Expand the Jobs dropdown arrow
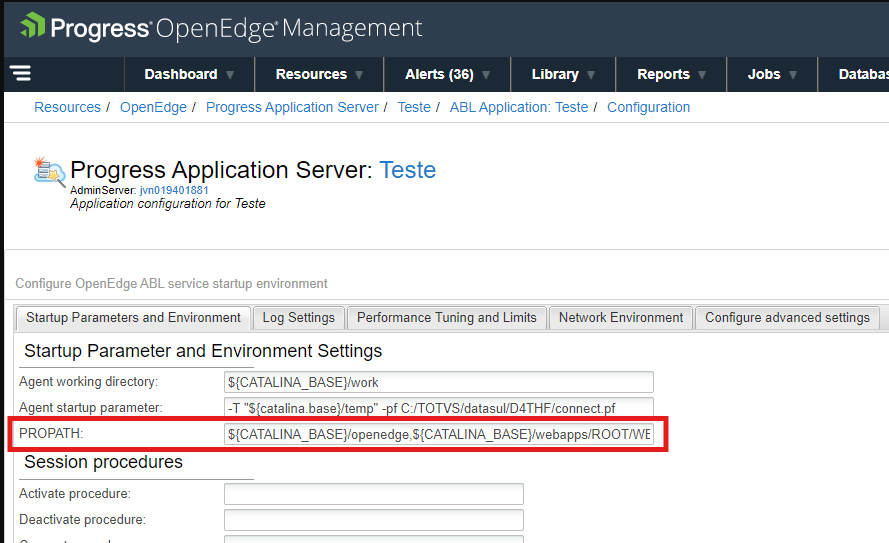The image size is (889, 543). [x=793, y=75]
